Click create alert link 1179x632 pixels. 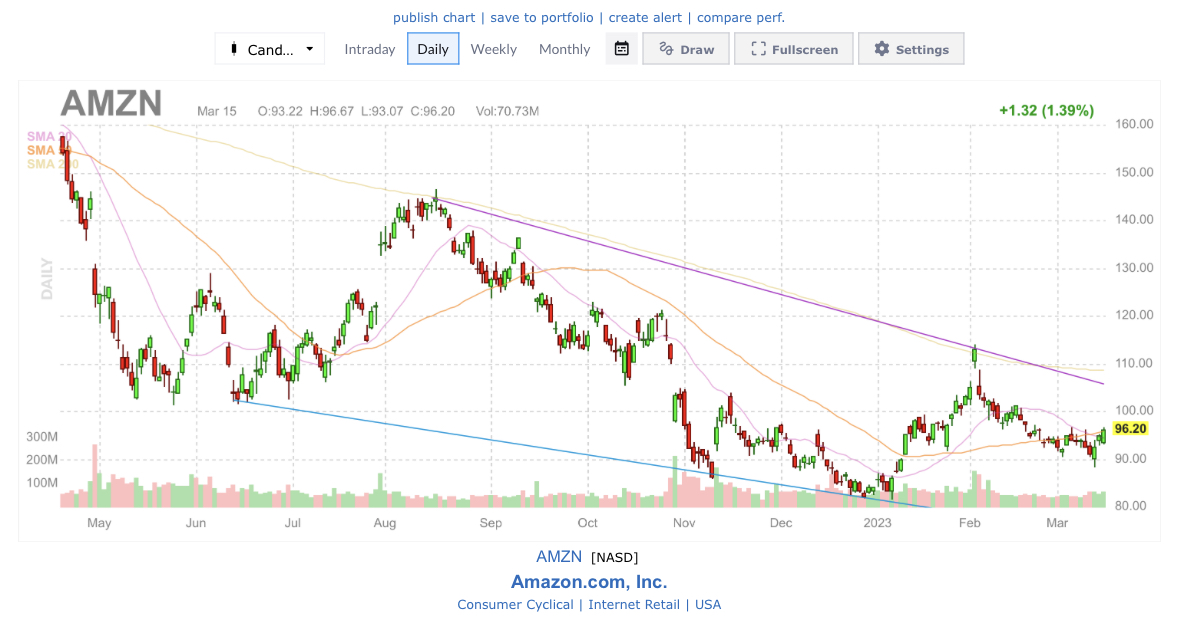click(x=645, y=17)
